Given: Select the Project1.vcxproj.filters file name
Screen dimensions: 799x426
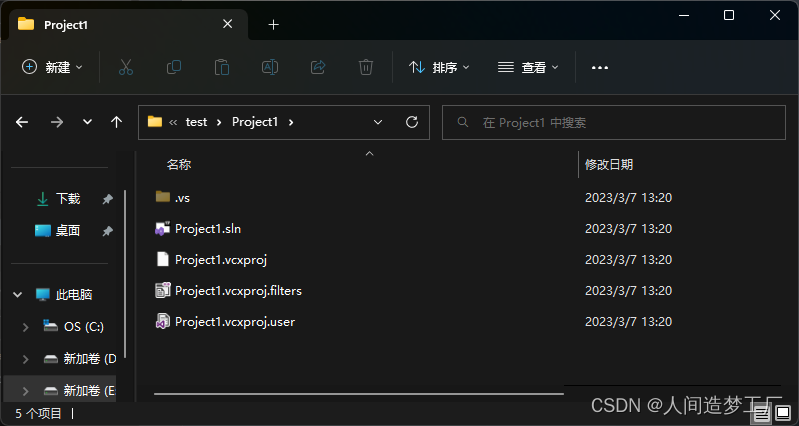Looking at the screenshot, I should [x=238, y=291].
